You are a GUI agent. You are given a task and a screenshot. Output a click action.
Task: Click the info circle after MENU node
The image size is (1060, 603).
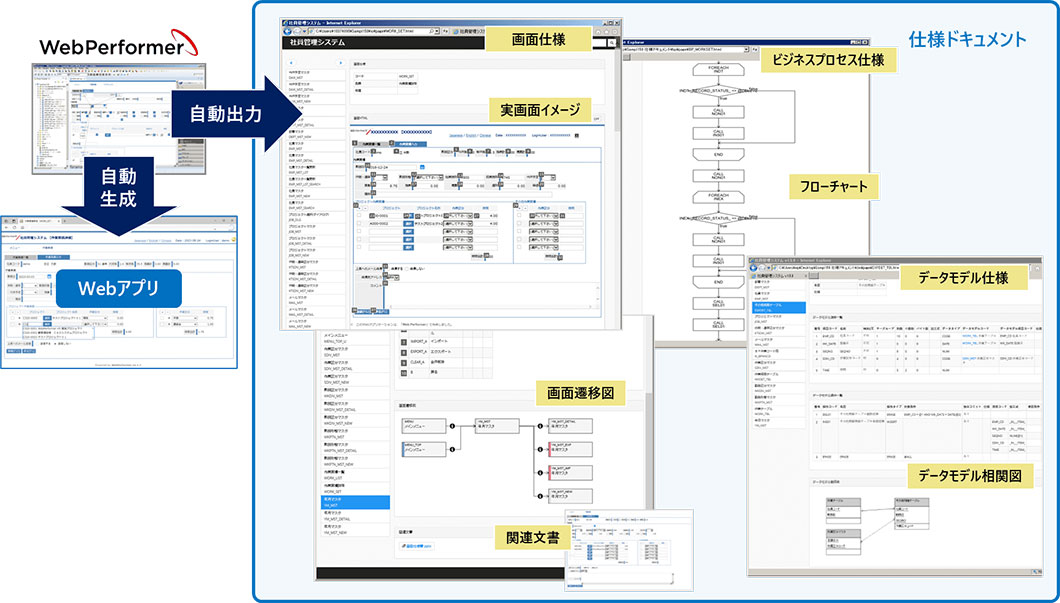pos(453,424)
